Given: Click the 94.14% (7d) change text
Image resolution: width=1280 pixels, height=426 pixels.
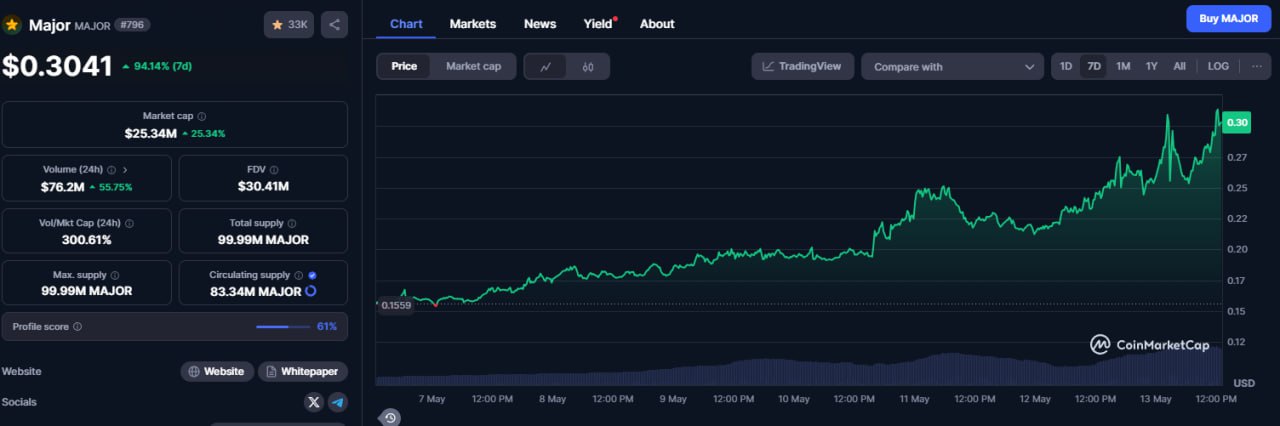Looking at the screenshot, I should [x=164, y=67].
